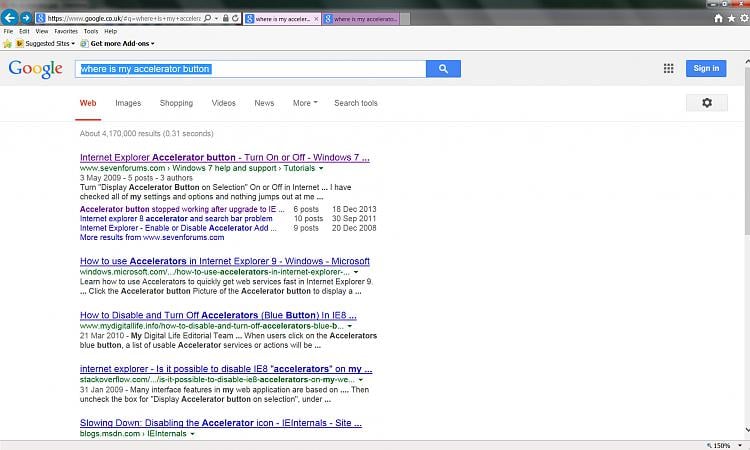Open 'How to use Accelerators in Internet Explorer 9' result

[225, 261]
